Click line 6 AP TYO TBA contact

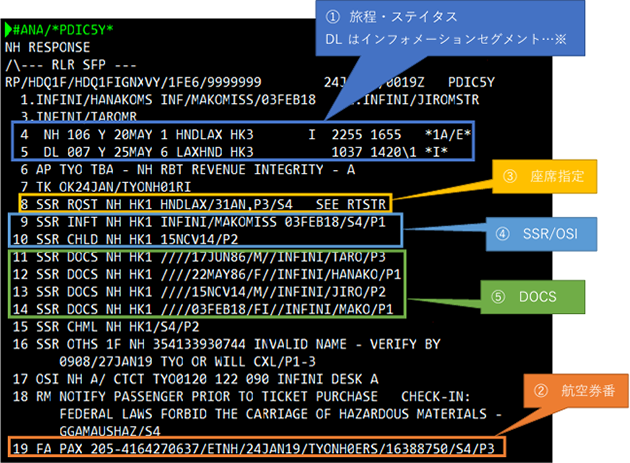click(x=188, y=170)
